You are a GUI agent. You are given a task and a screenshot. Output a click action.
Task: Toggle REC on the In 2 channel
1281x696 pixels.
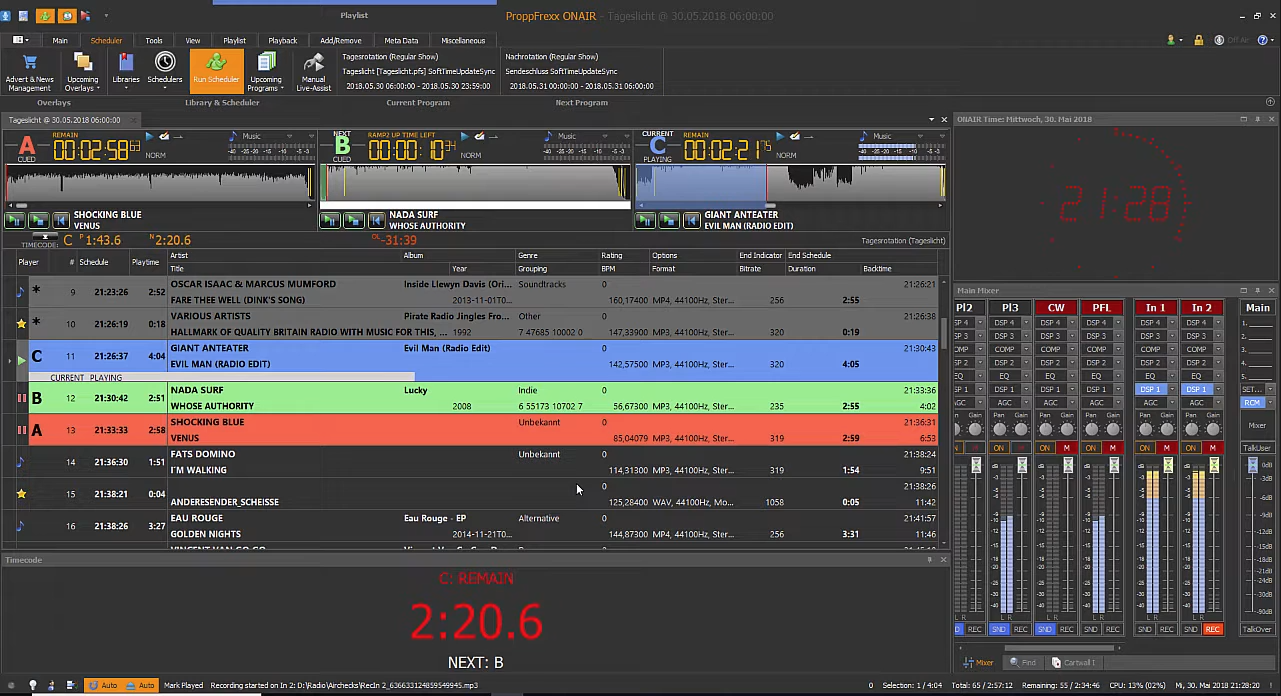point(1212,629)
